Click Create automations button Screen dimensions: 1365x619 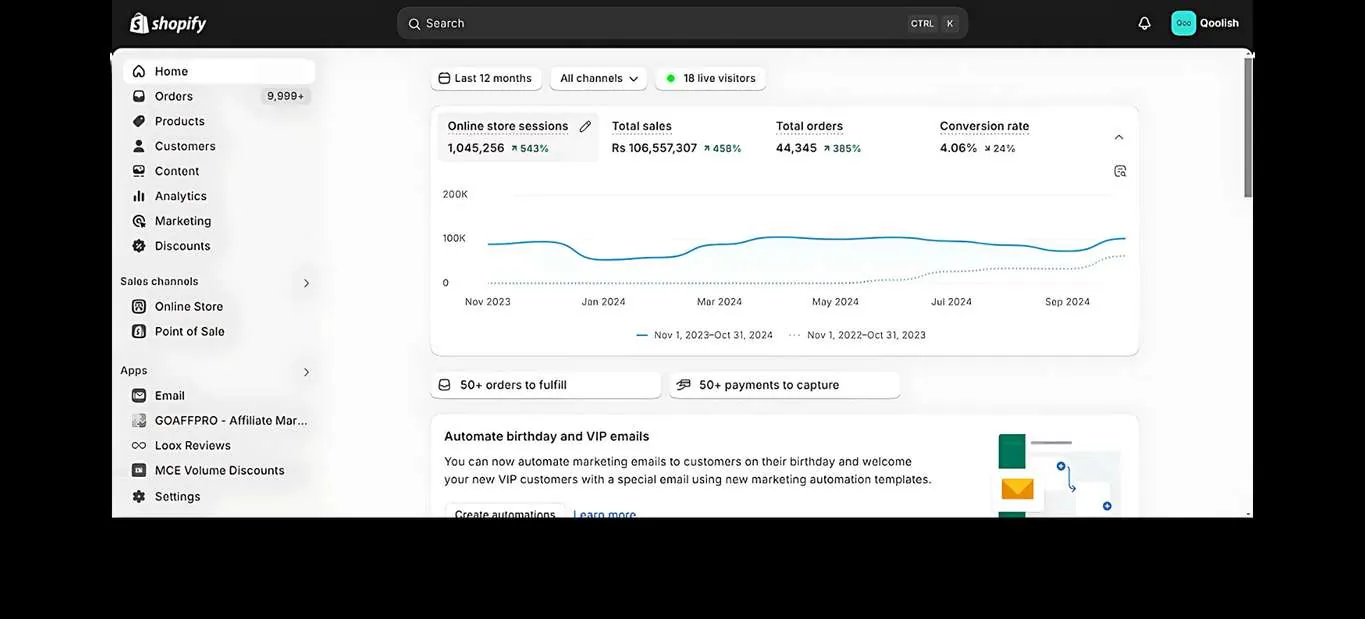pyautogui.click(x=505, y=513)
